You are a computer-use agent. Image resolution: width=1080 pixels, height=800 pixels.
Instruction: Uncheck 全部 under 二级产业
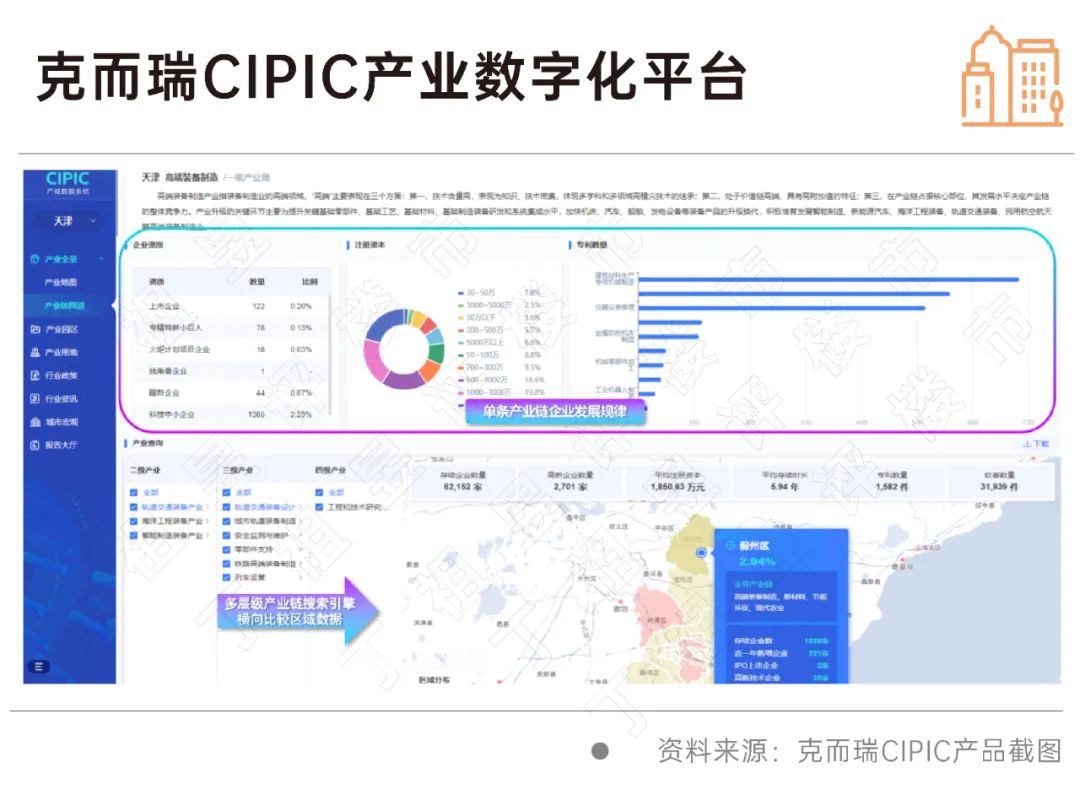[134, 493]
